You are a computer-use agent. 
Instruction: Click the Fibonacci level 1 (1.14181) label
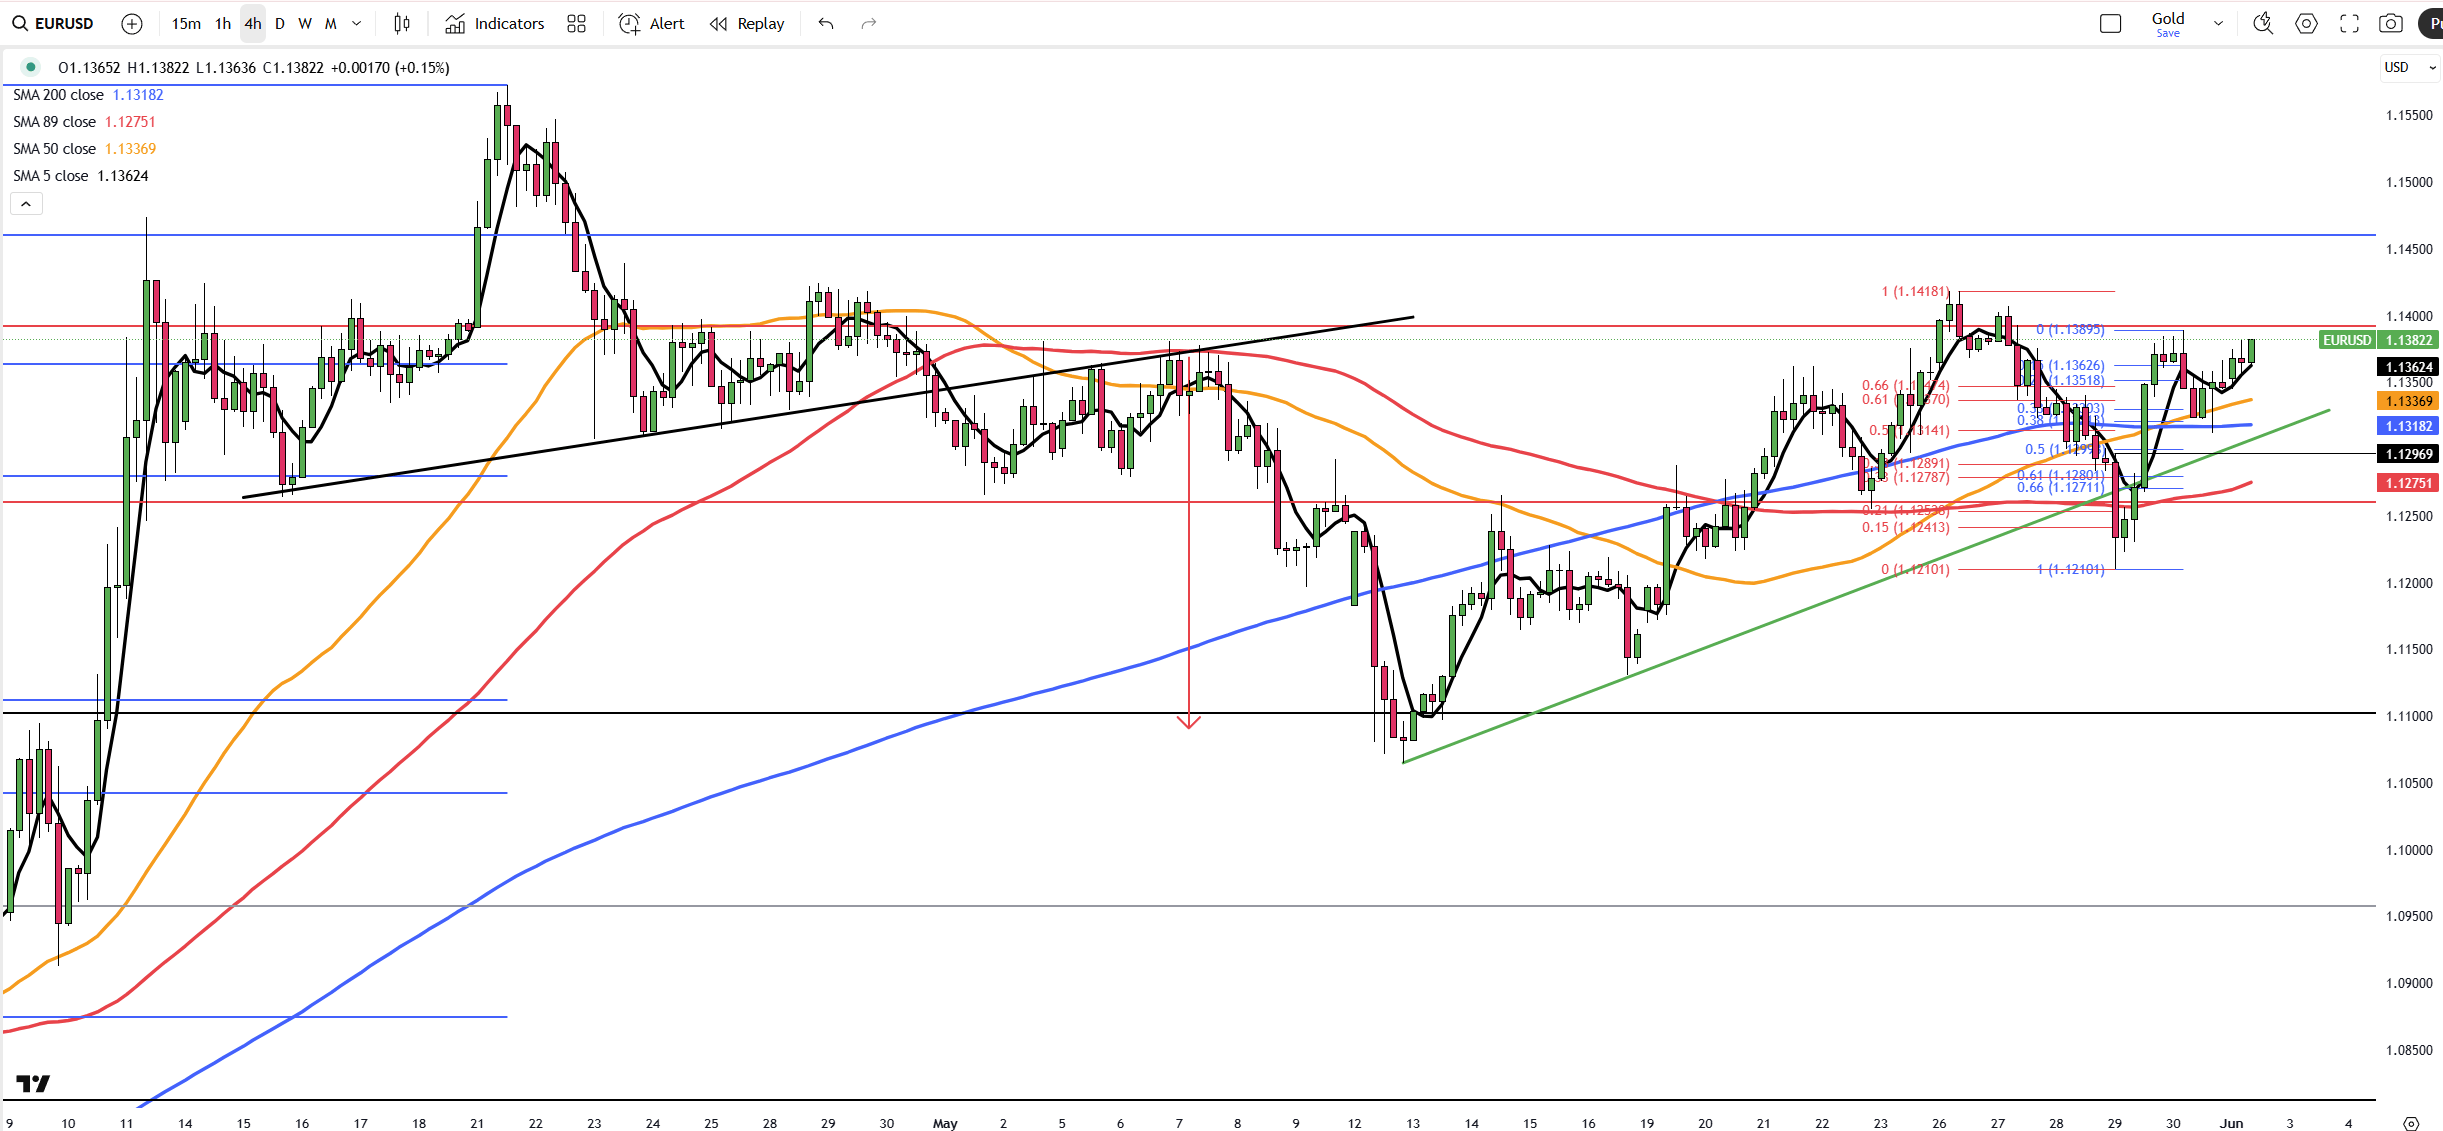tap(1915, 291)
